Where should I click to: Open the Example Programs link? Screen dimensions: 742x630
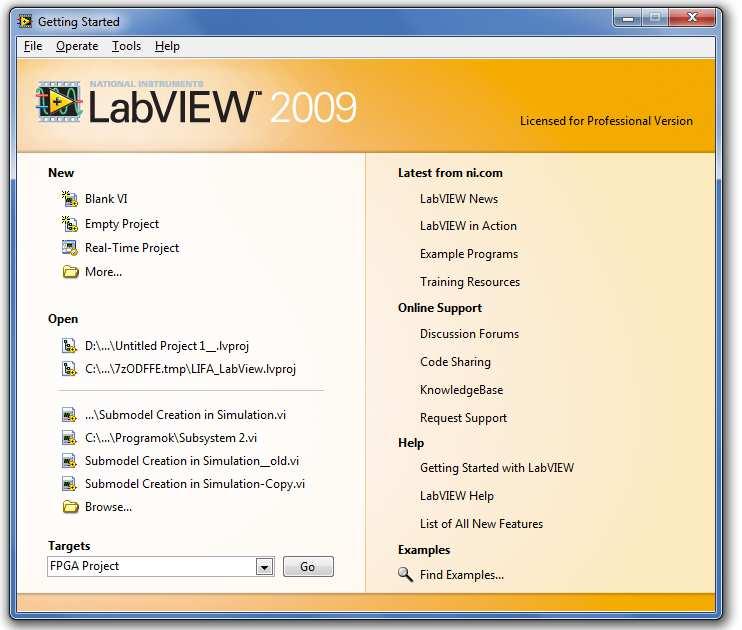[468, 254]
